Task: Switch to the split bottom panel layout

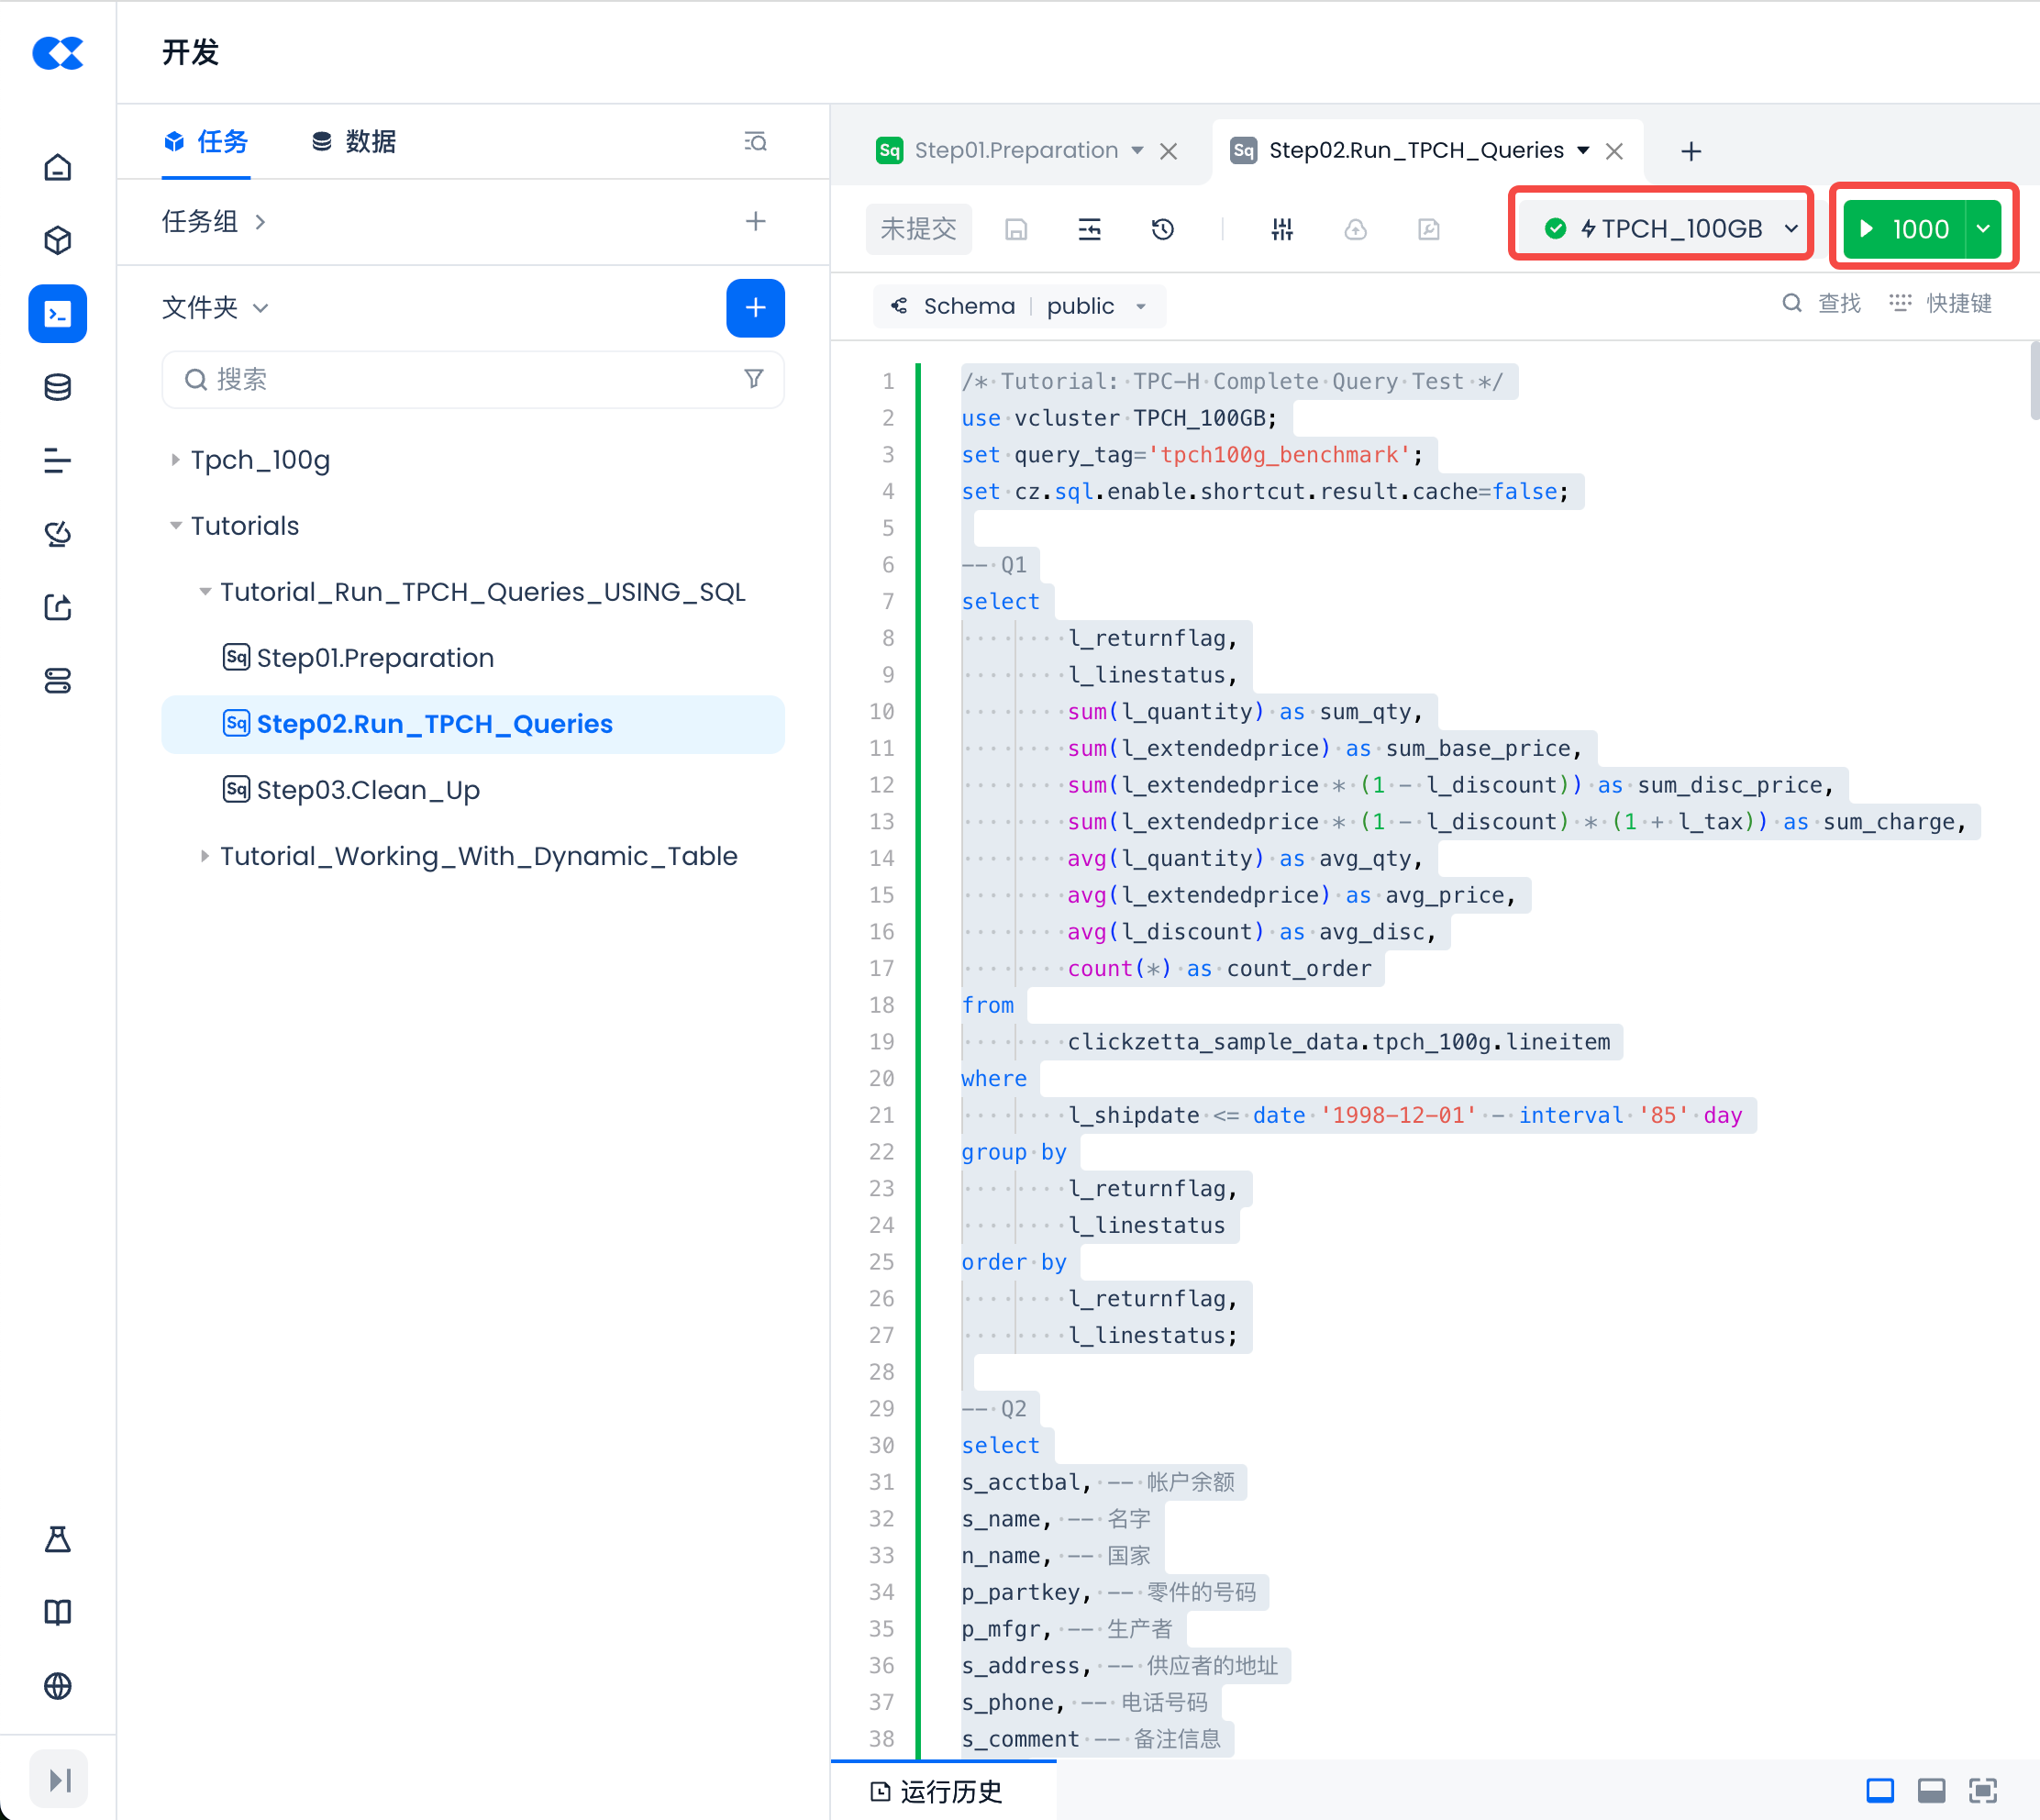Action: click(1931, 1790)
